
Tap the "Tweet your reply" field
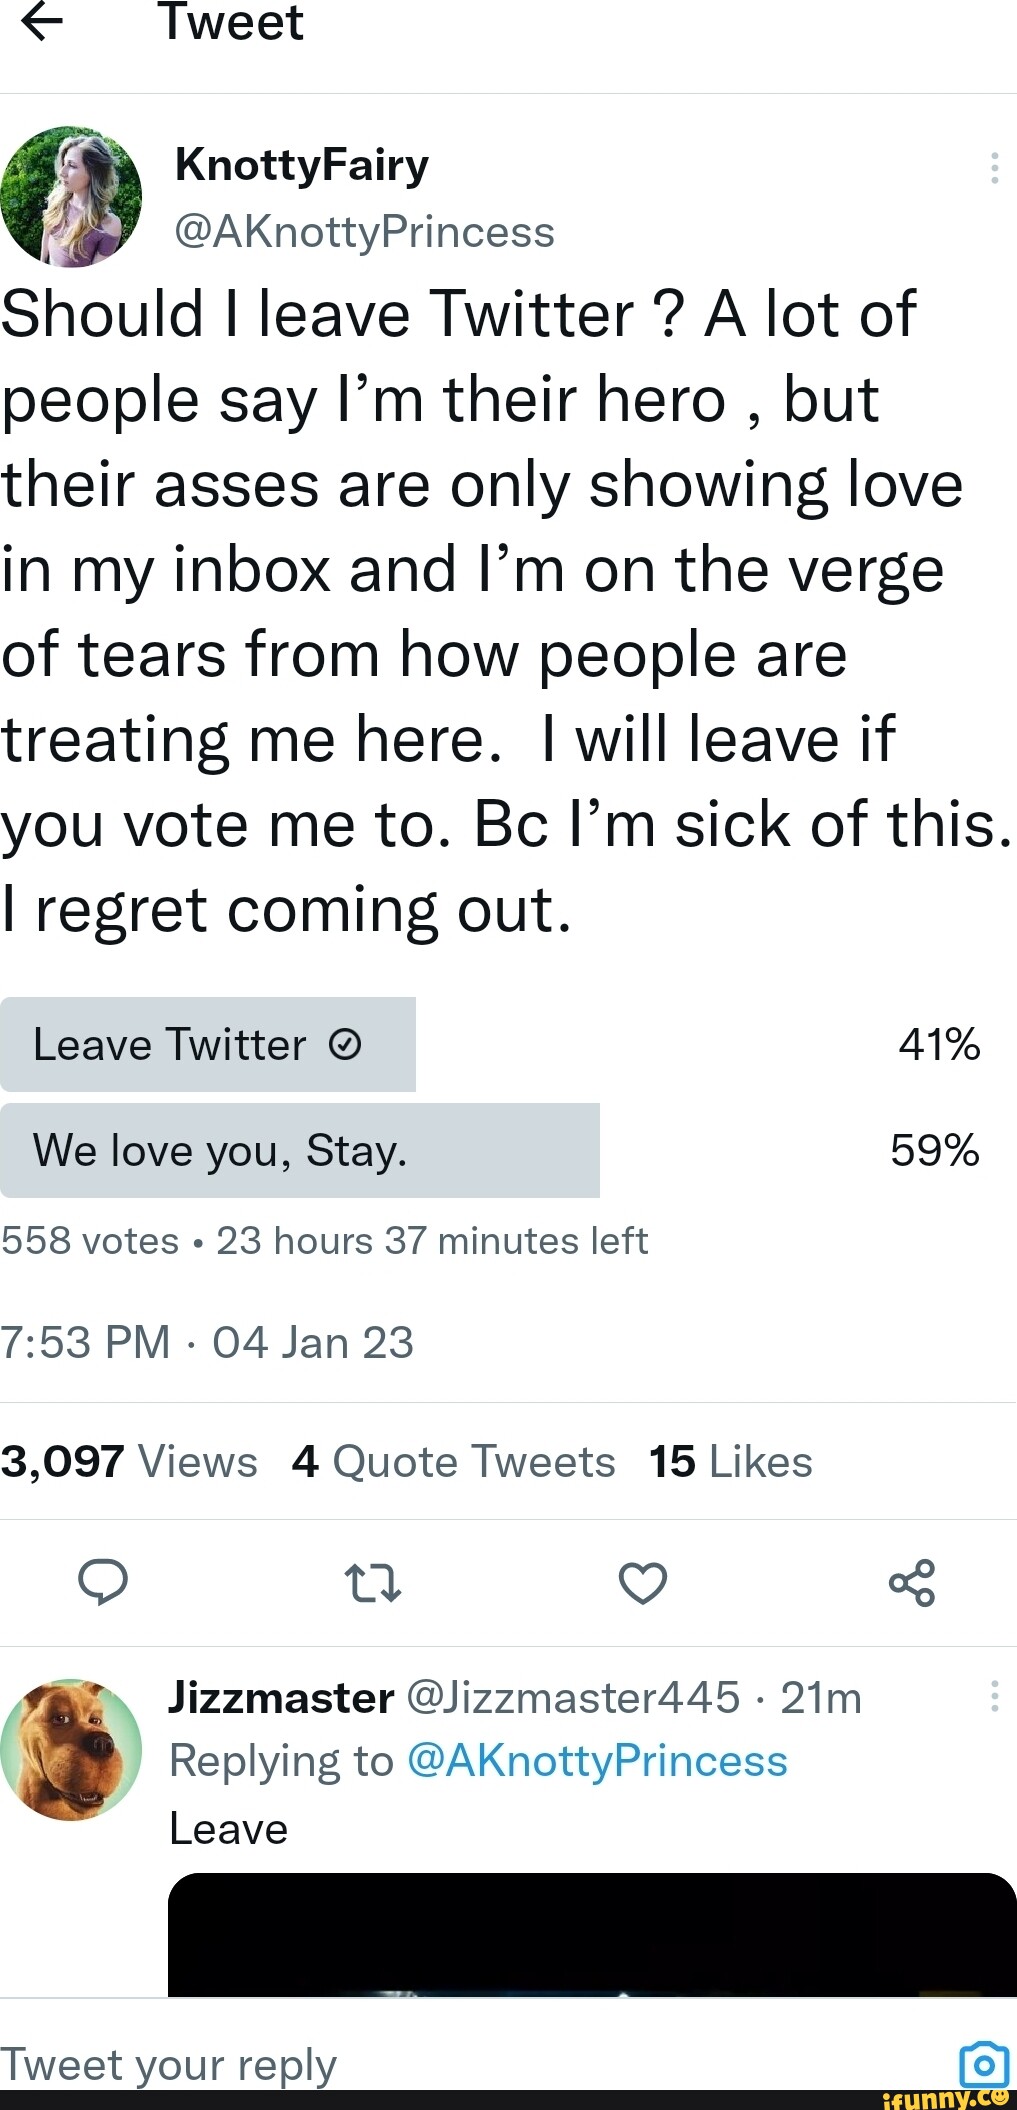pyautogui.click(x=400, y=2064)
